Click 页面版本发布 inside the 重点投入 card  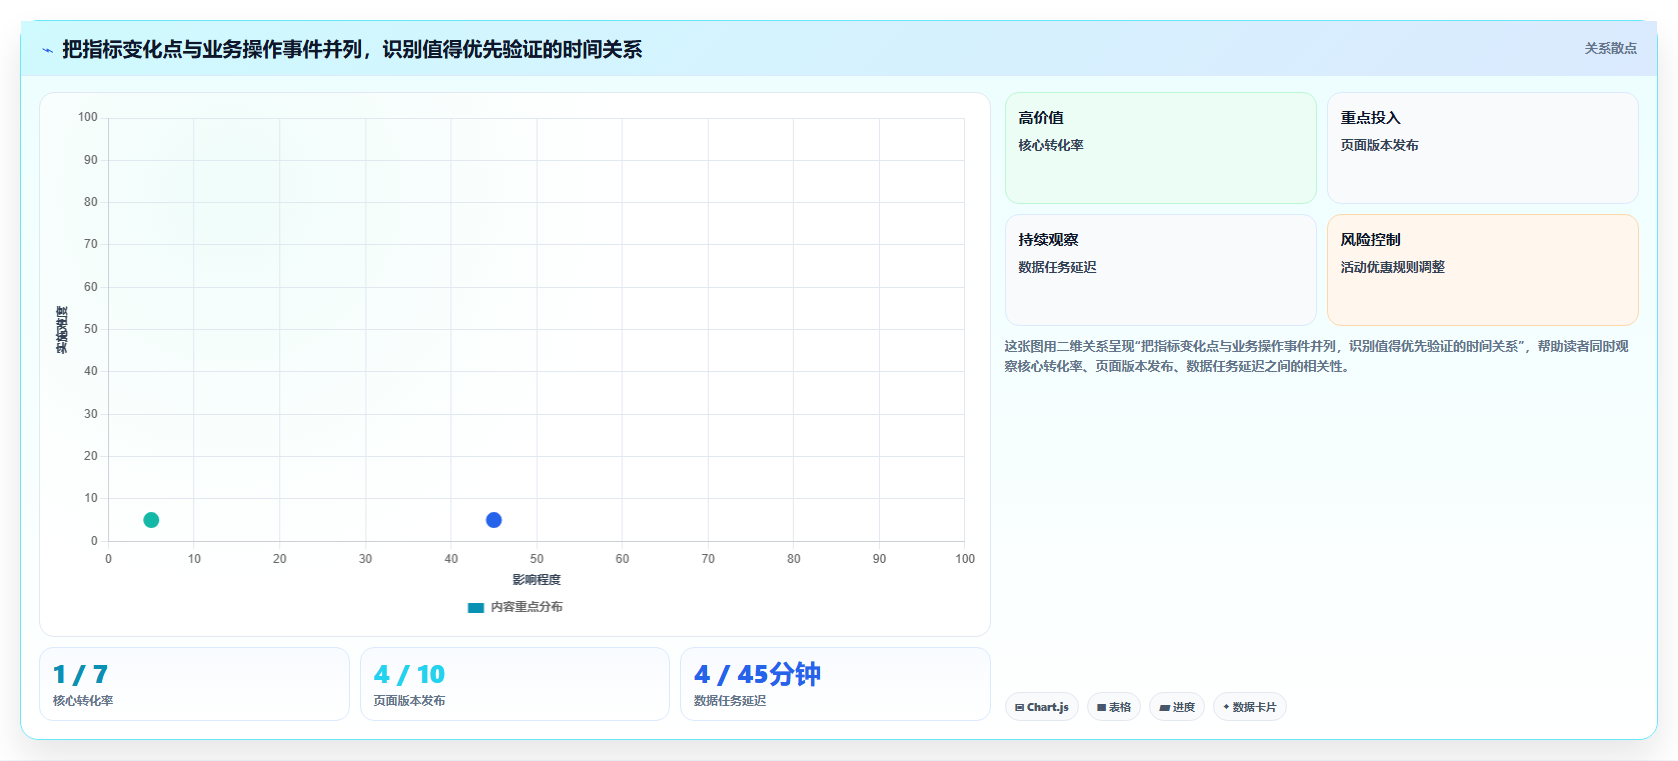click(1380, 145)
